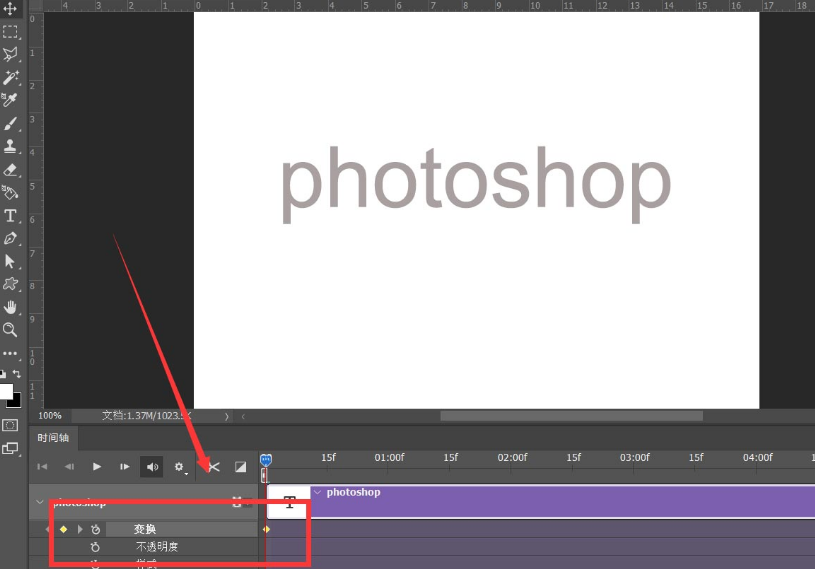Play the timeline animation

97,466
